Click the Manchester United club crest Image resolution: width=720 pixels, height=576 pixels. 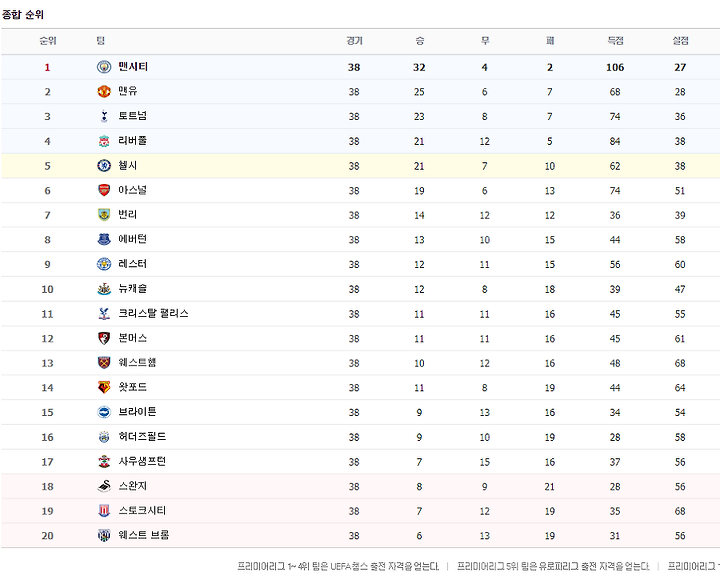pos(104,91)
